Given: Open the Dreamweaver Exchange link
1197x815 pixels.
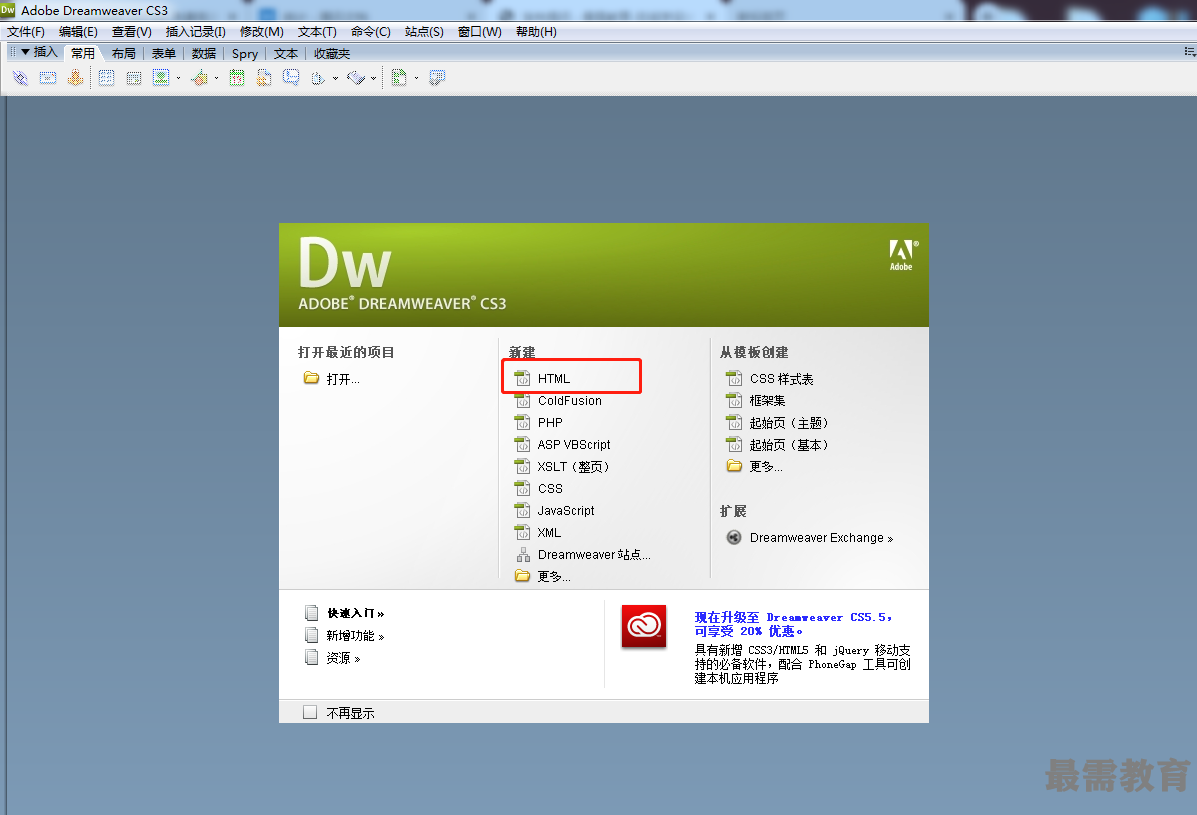Looking at the screenshot, I should [x=821, y=537].
